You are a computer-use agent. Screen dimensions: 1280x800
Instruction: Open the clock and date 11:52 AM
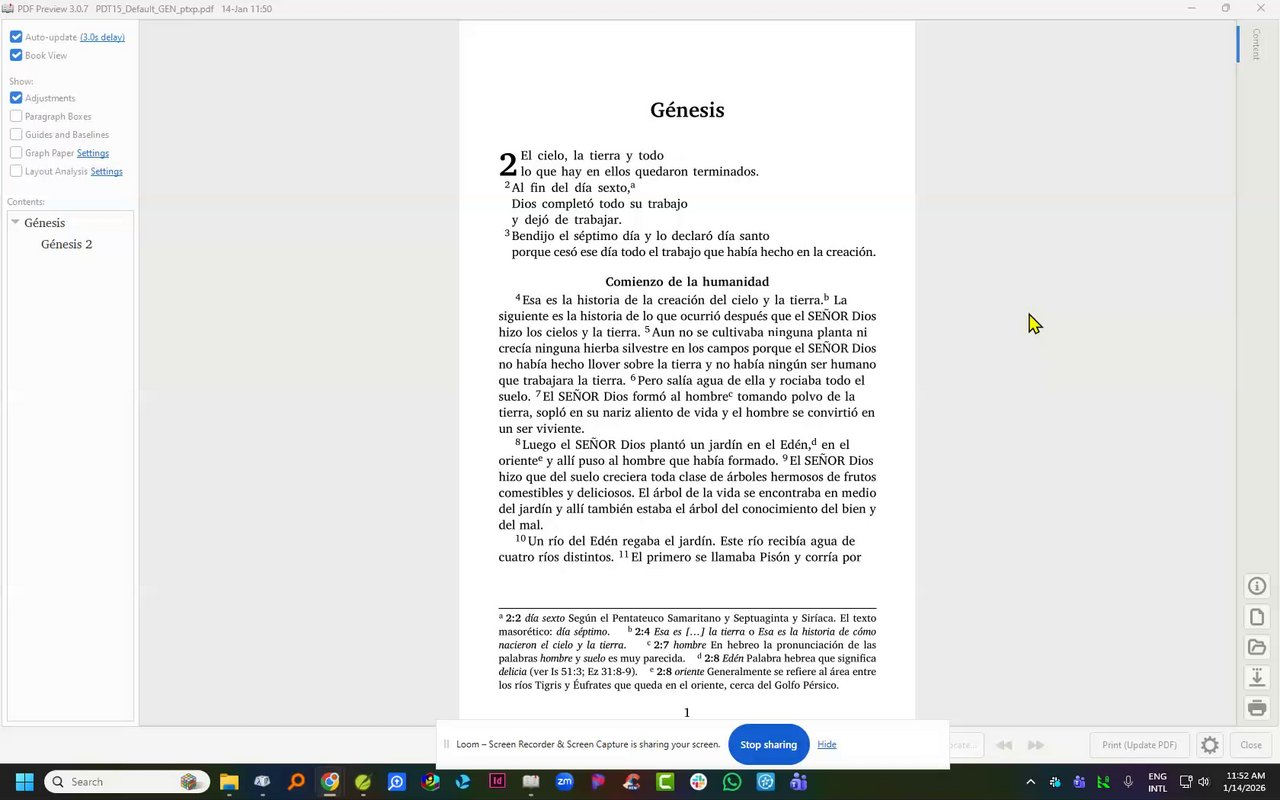pyautogui.click(x=1246, y=782)
